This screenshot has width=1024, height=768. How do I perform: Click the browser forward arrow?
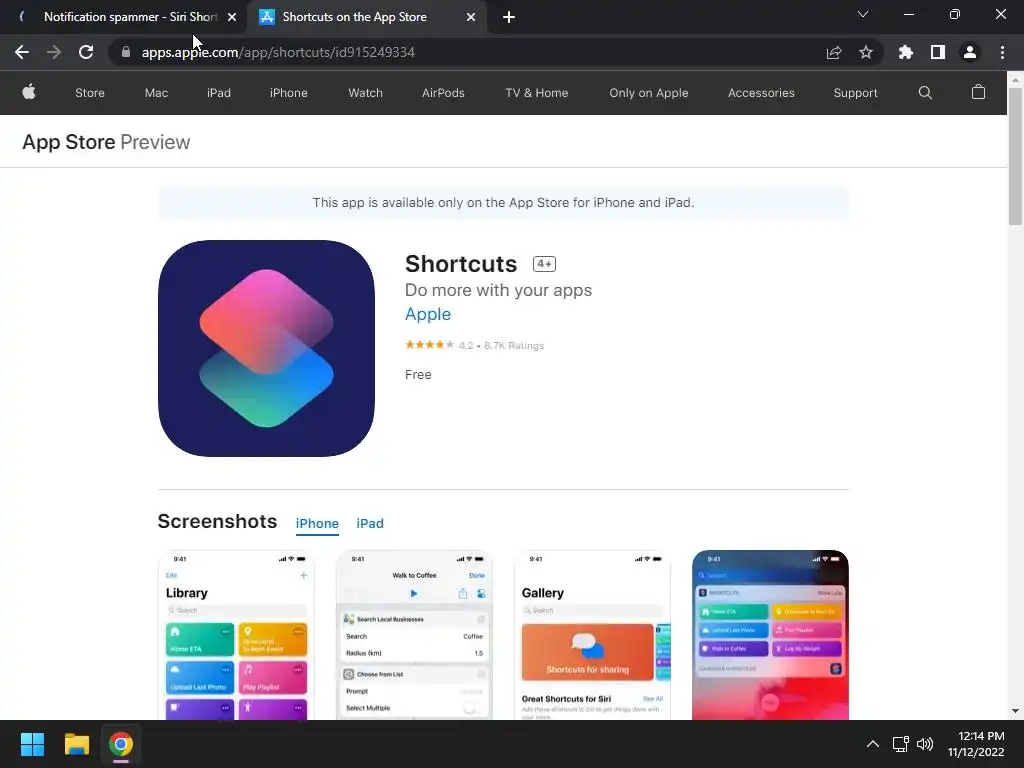point(54,52)
